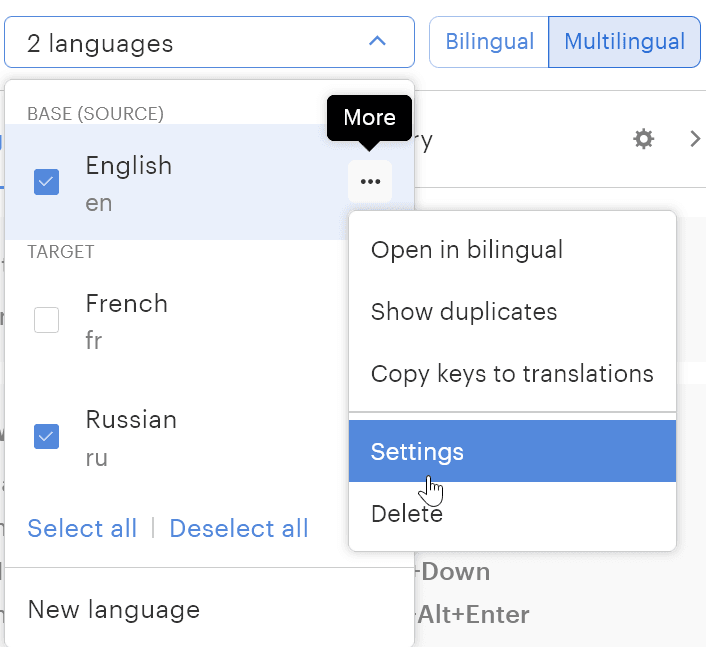This screenshot has width=706, height=647.
Task: Click the Select all link
Action: click(x=82, y=528)
